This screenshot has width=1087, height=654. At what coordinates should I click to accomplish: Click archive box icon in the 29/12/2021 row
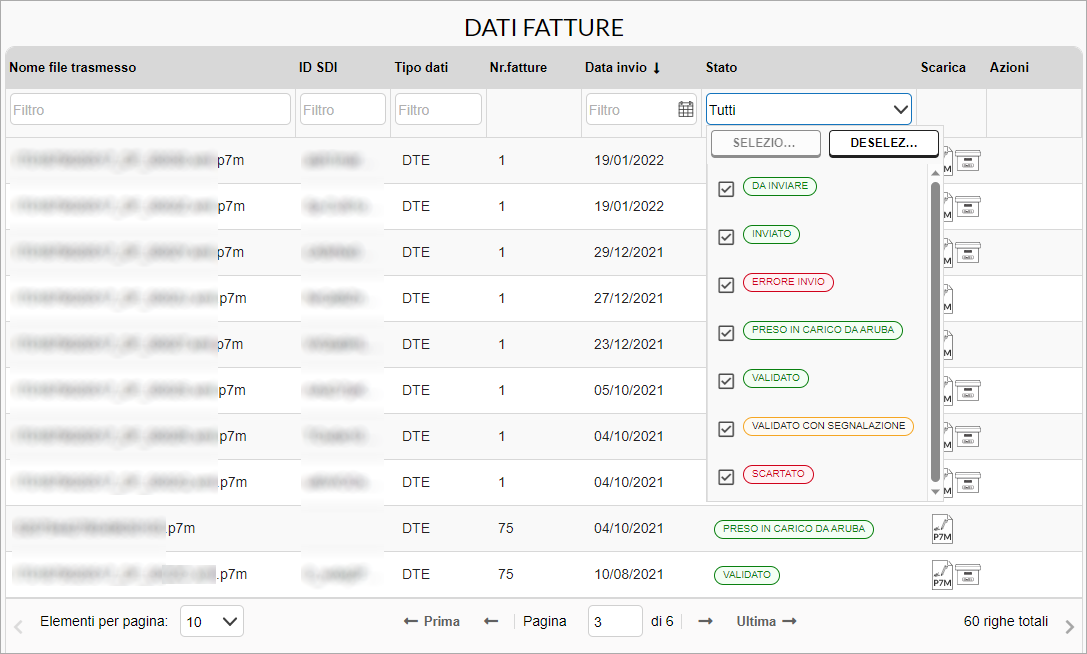968,253
